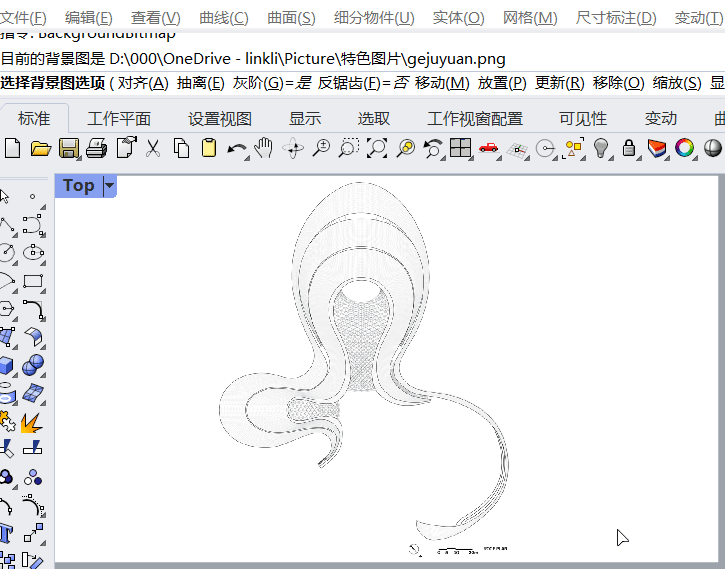The height and width of the screenshot is (569, 725).
Task: Click the Explode tool icon
Action: tap(32, 422)
